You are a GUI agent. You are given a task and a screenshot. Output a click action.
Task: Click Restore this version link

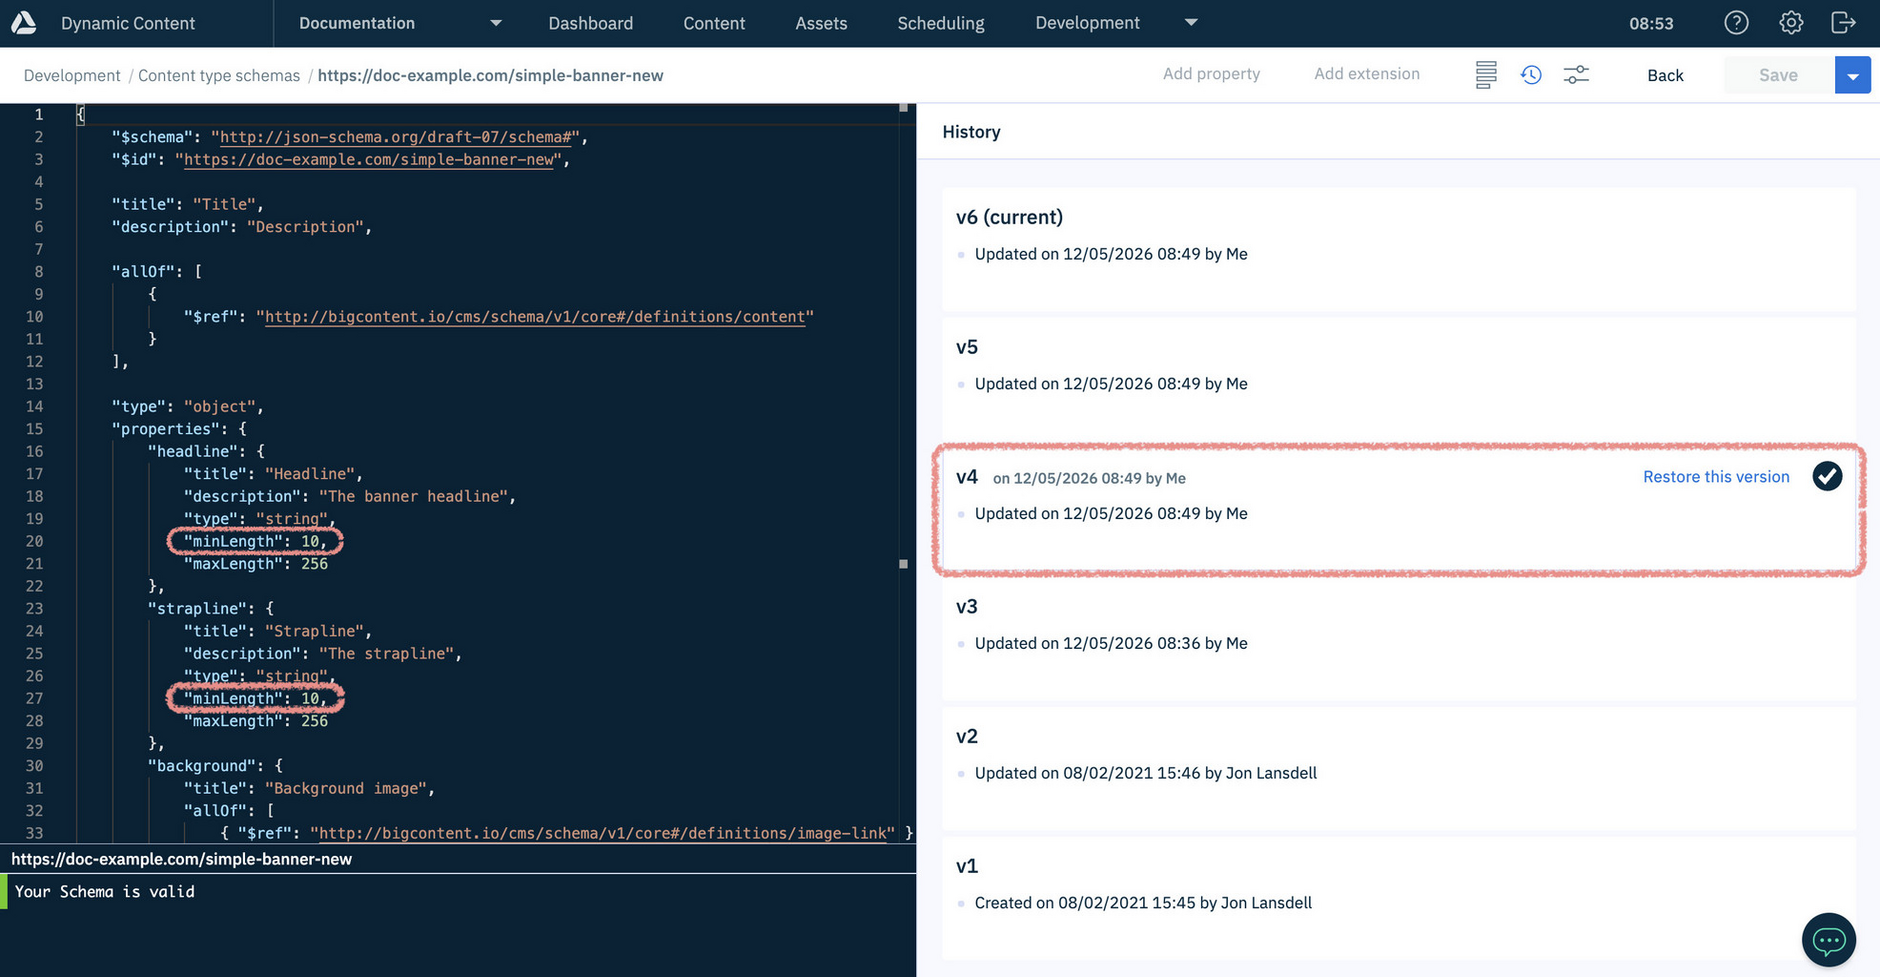[1716, 477]
